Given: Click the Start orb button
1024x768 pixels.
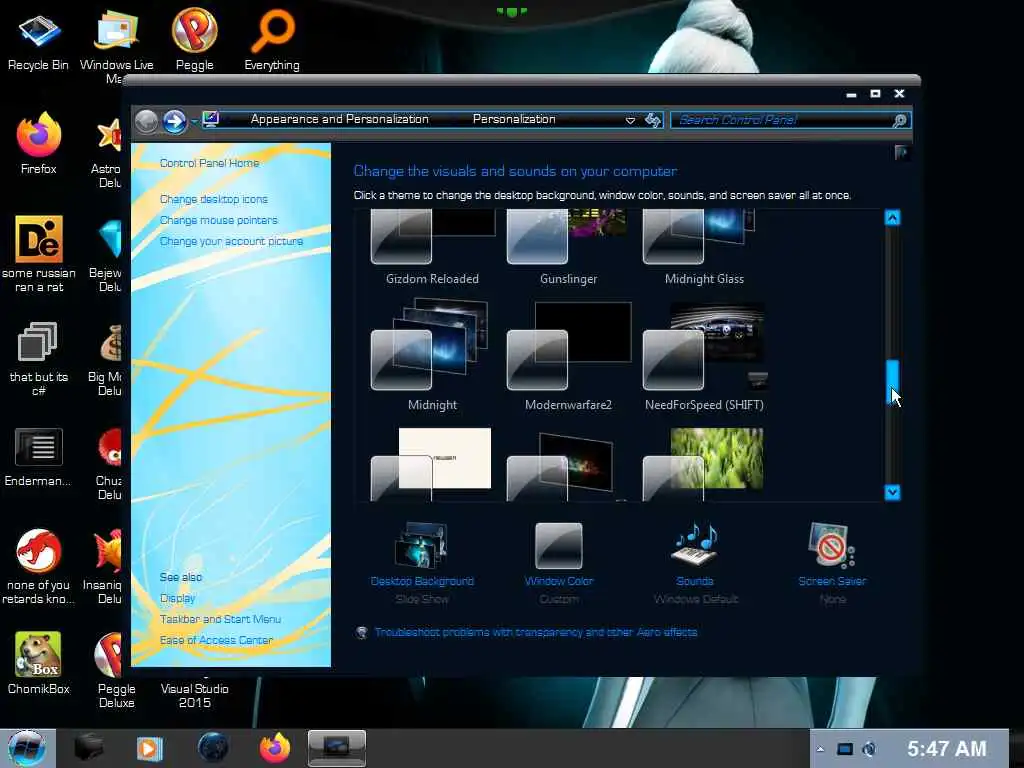Looking at the screenshot, I should (27, 748).
